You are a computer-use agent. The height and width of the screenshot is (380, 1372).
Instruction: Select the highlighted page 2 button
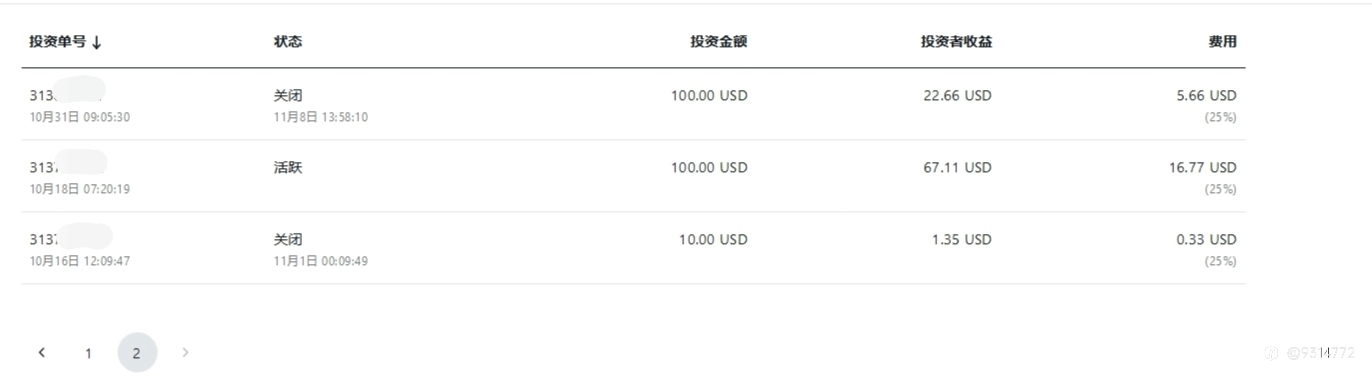137,353
